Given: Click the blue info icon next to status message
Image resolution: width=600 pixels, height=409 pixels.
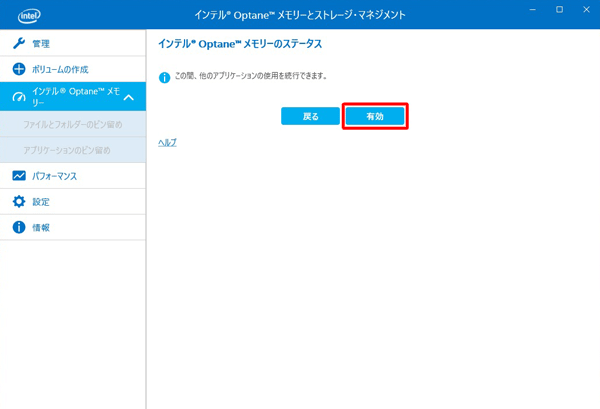Looking at the screenshot, I should pyautogui.click(x=165, y=78).
